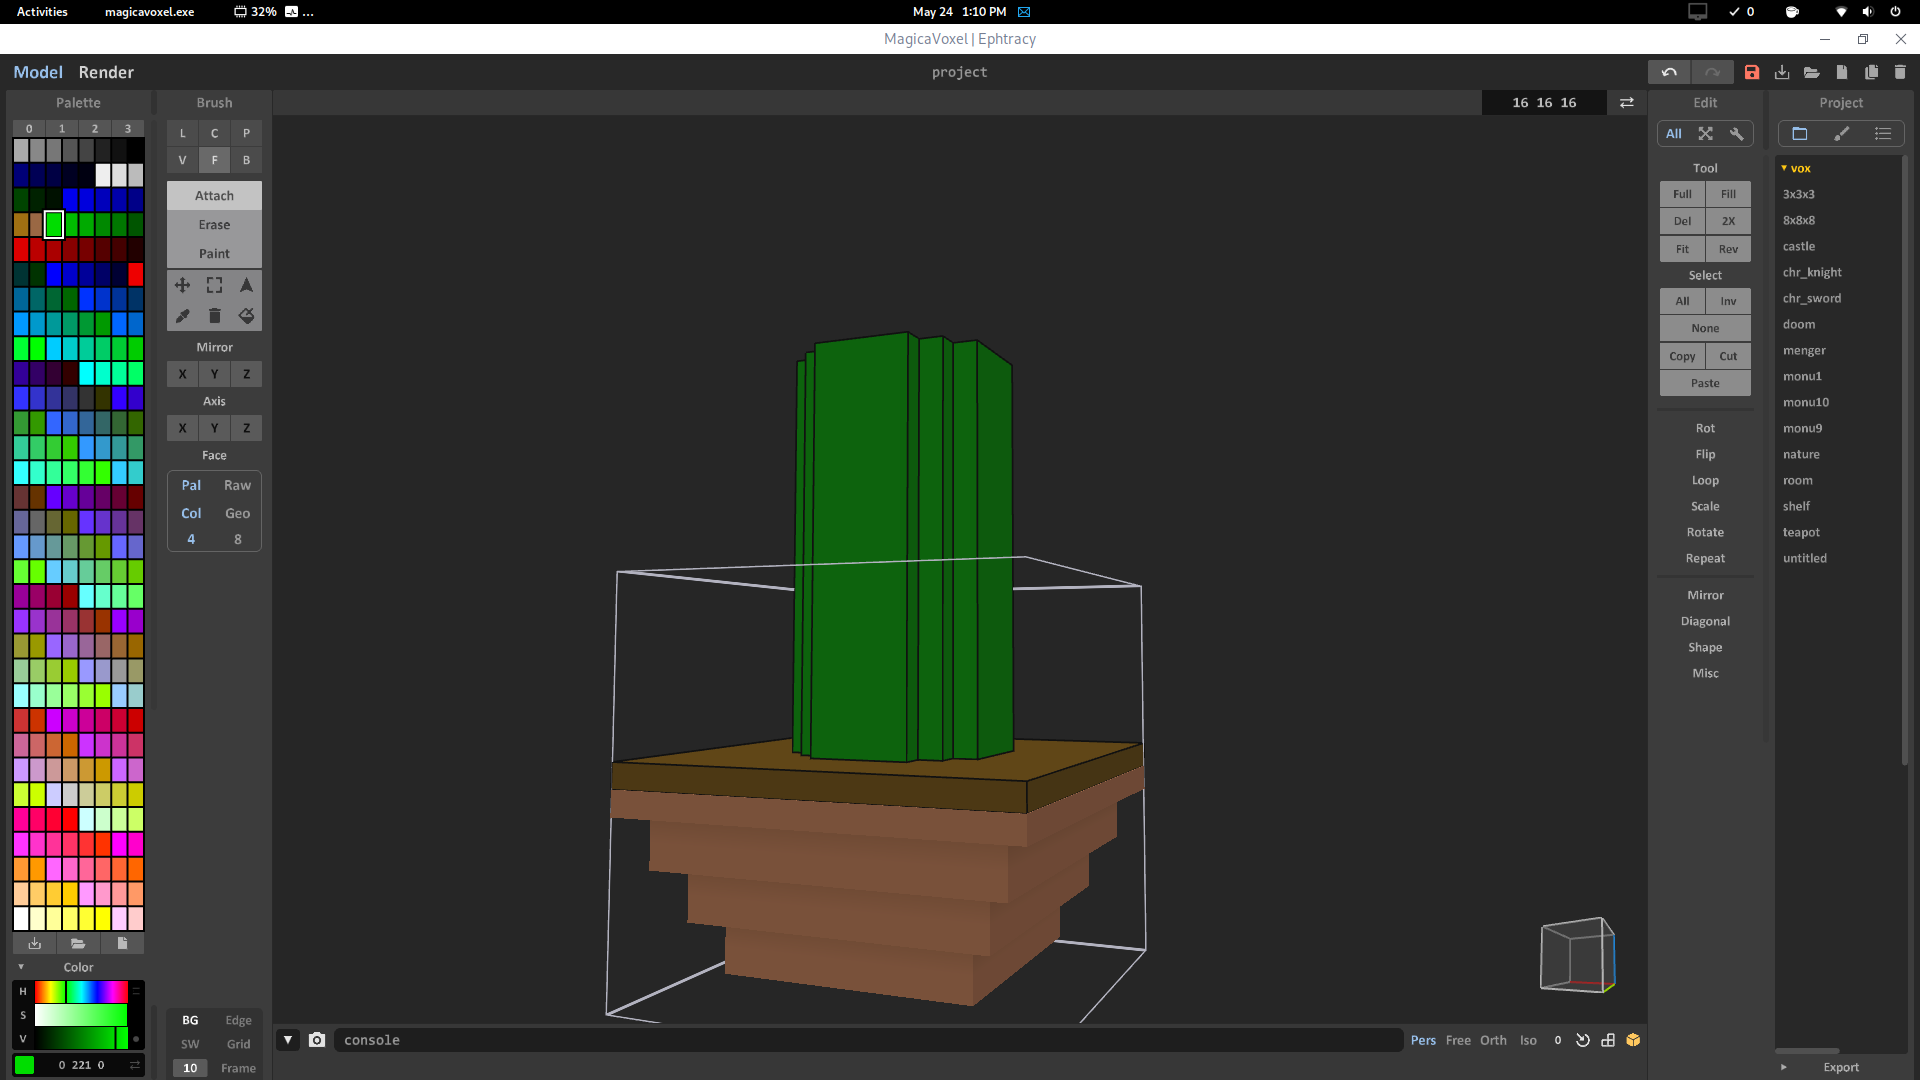Show the outline list view in Project panel
This screenshot has width=1920, height=1080.
click(x=1883, y=133)
